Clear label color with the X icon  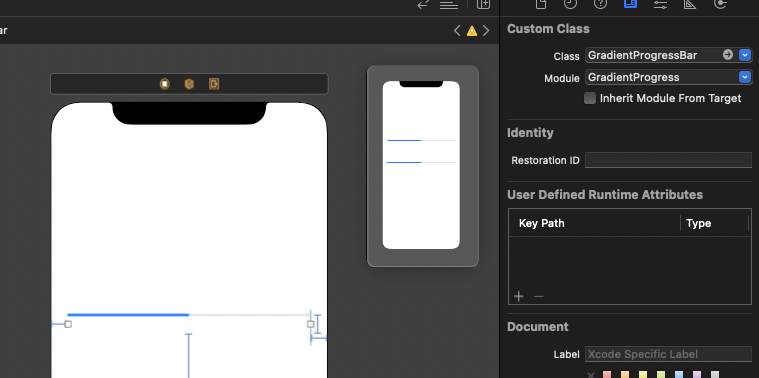coord(591,375)
